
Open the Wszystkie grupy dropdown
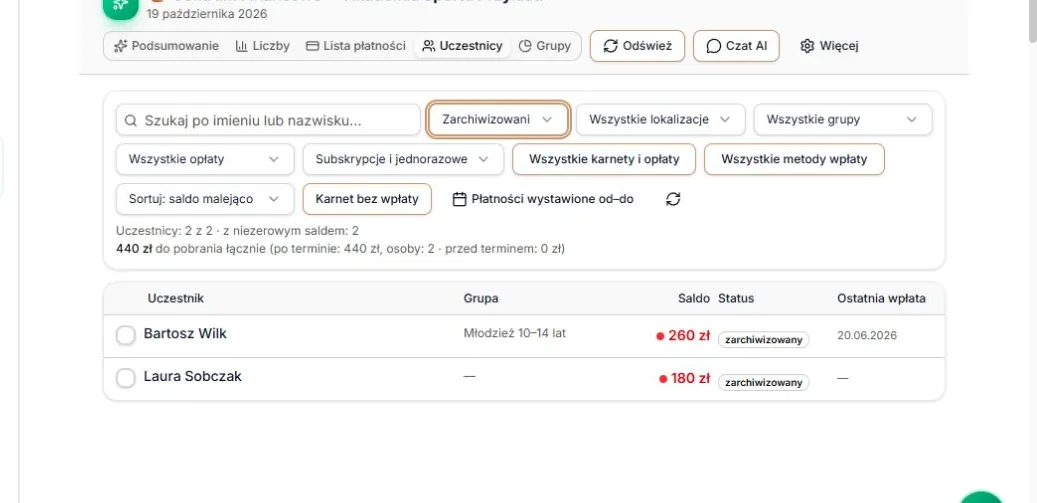pyautogui.click(x=843, y=120)
